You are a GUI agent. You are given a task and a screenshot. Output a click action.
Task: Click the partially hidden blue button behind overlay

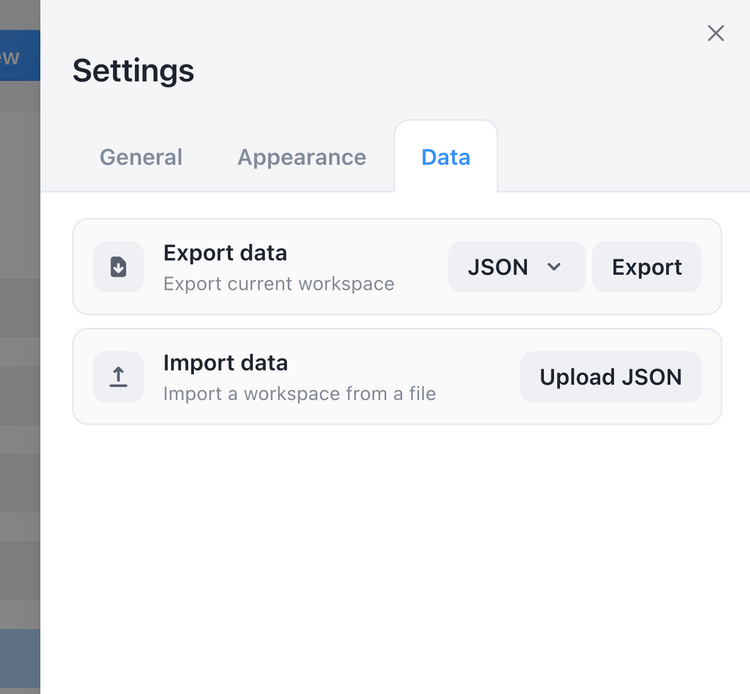tap(18, 56)
